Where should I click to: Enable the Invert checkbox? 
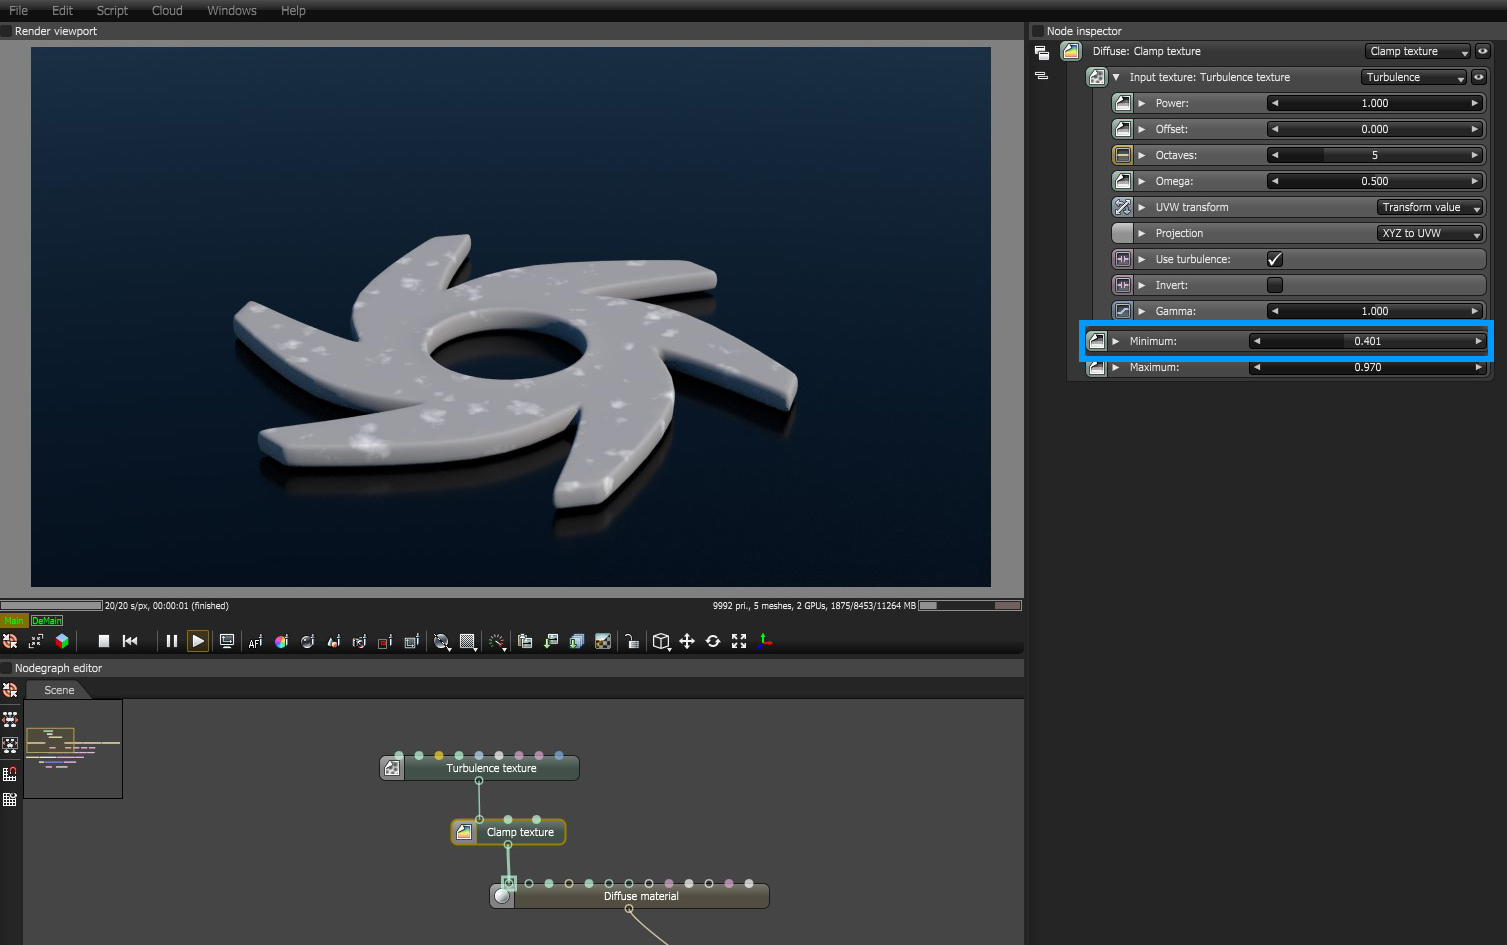(1275, 285)
